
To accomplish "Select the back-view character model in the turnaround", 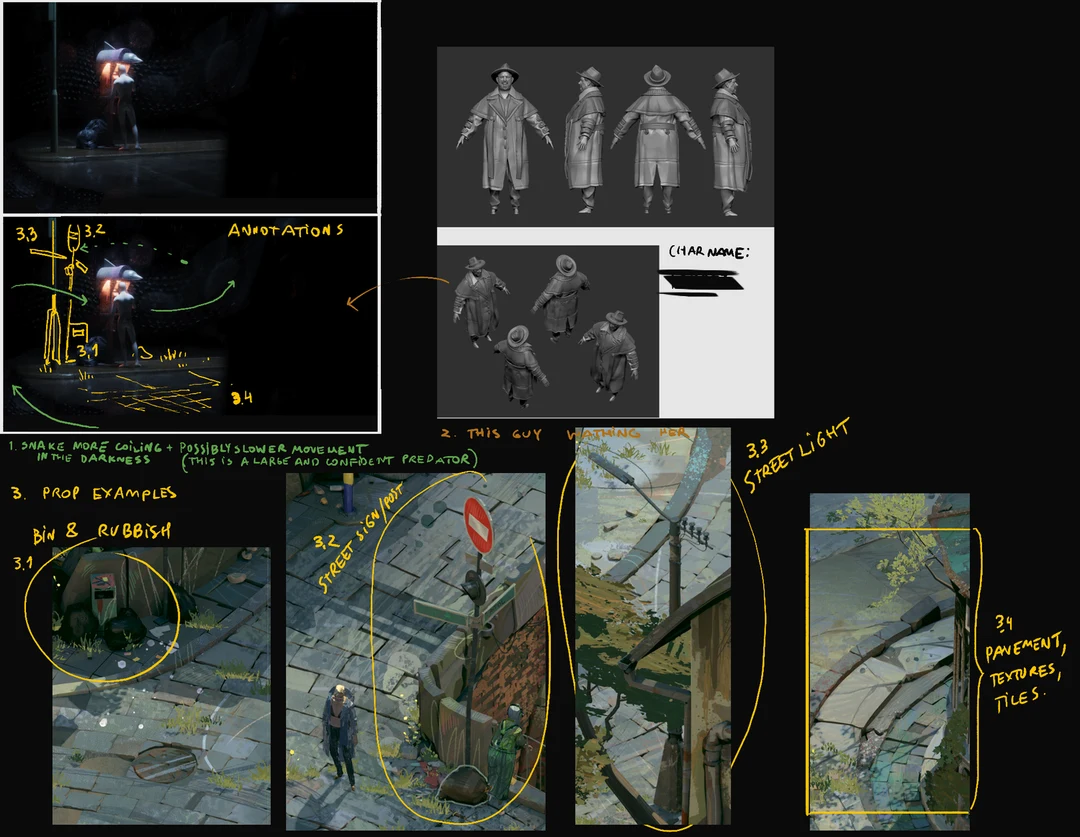I will click(x=657, y=139).
